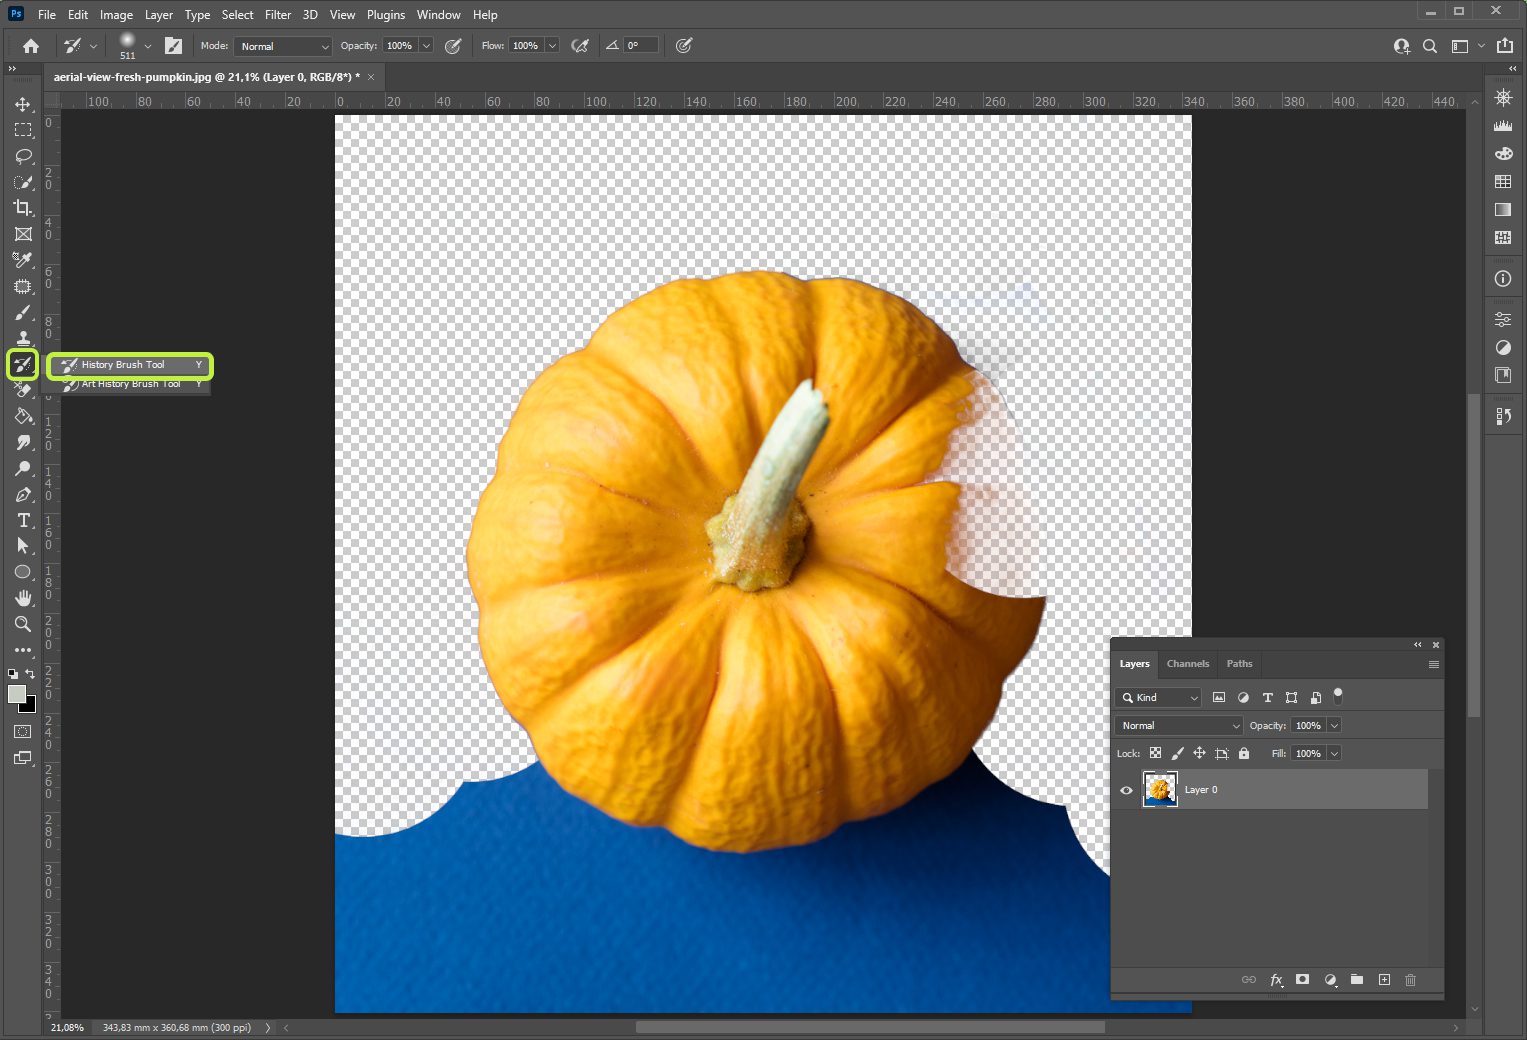Select the Eyedropper tool

pyautogui.click(x=23, y=260)
